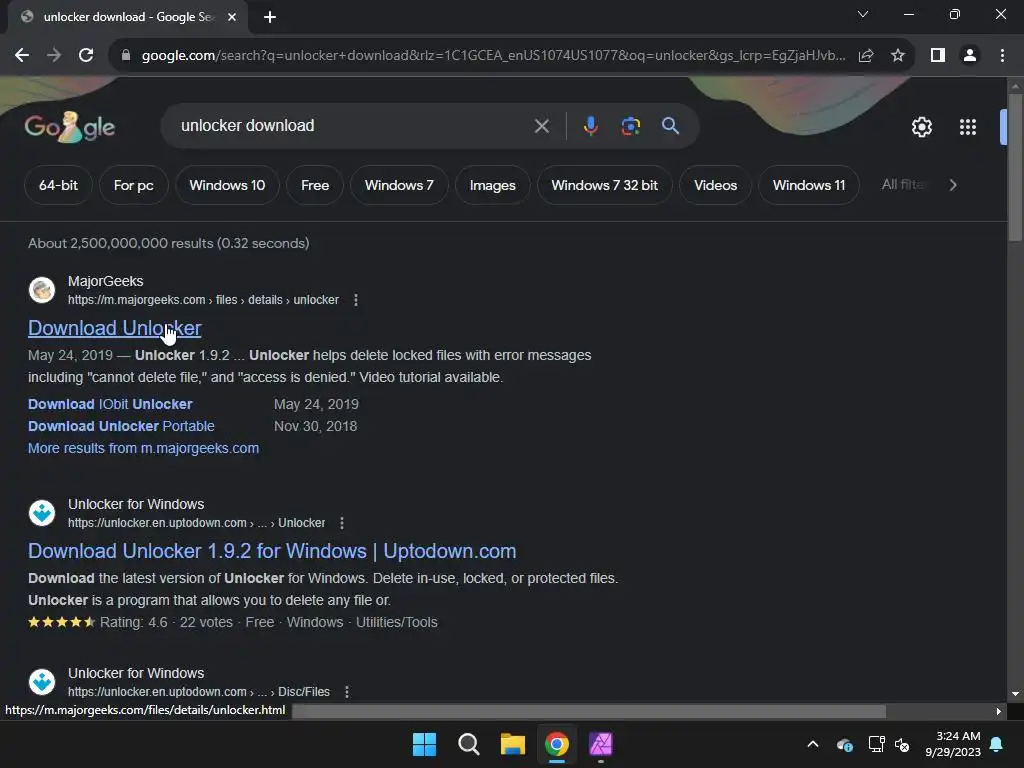Open Google quick settings gear

[921, 127]
